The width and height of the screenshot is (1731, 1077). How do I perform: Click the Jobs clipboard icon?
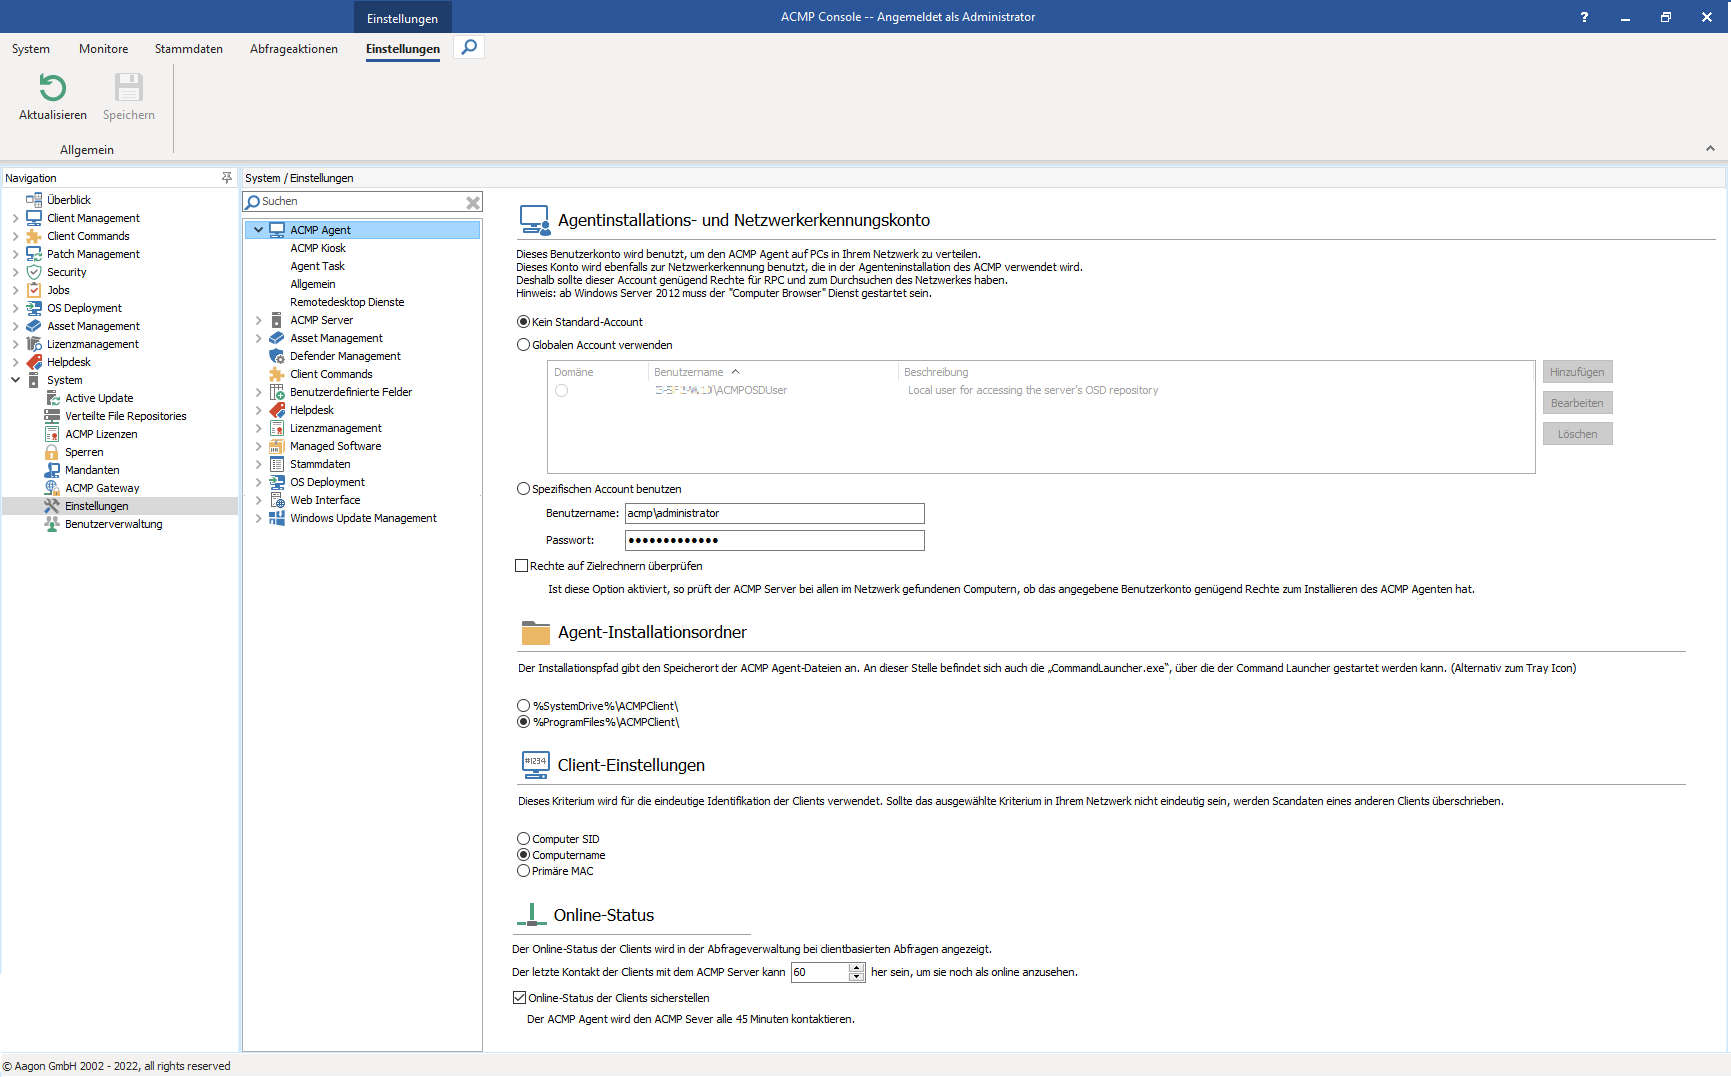[34, 290]
